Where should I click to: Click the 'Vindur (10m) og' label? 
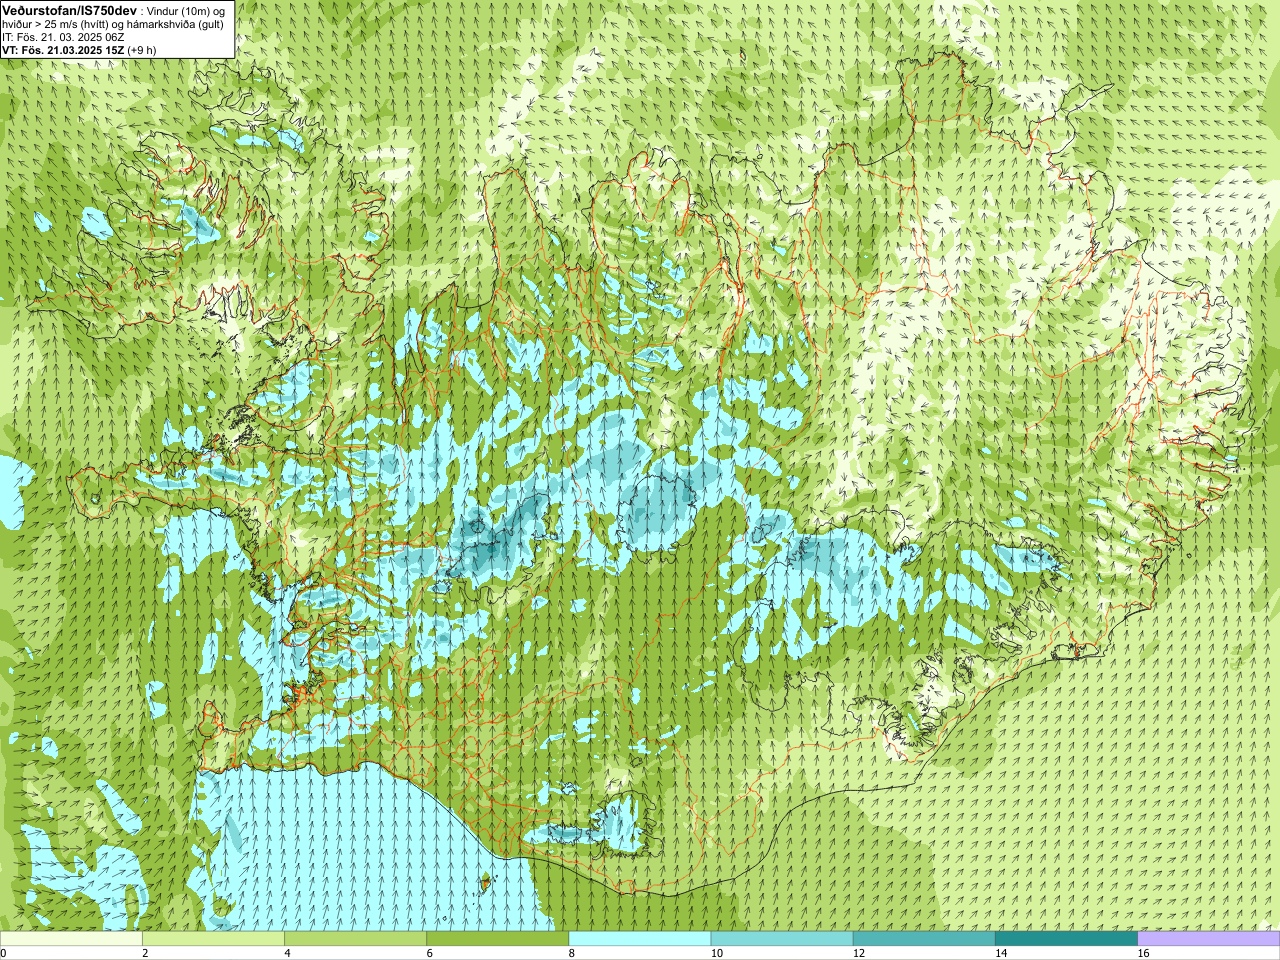[186, 10]
